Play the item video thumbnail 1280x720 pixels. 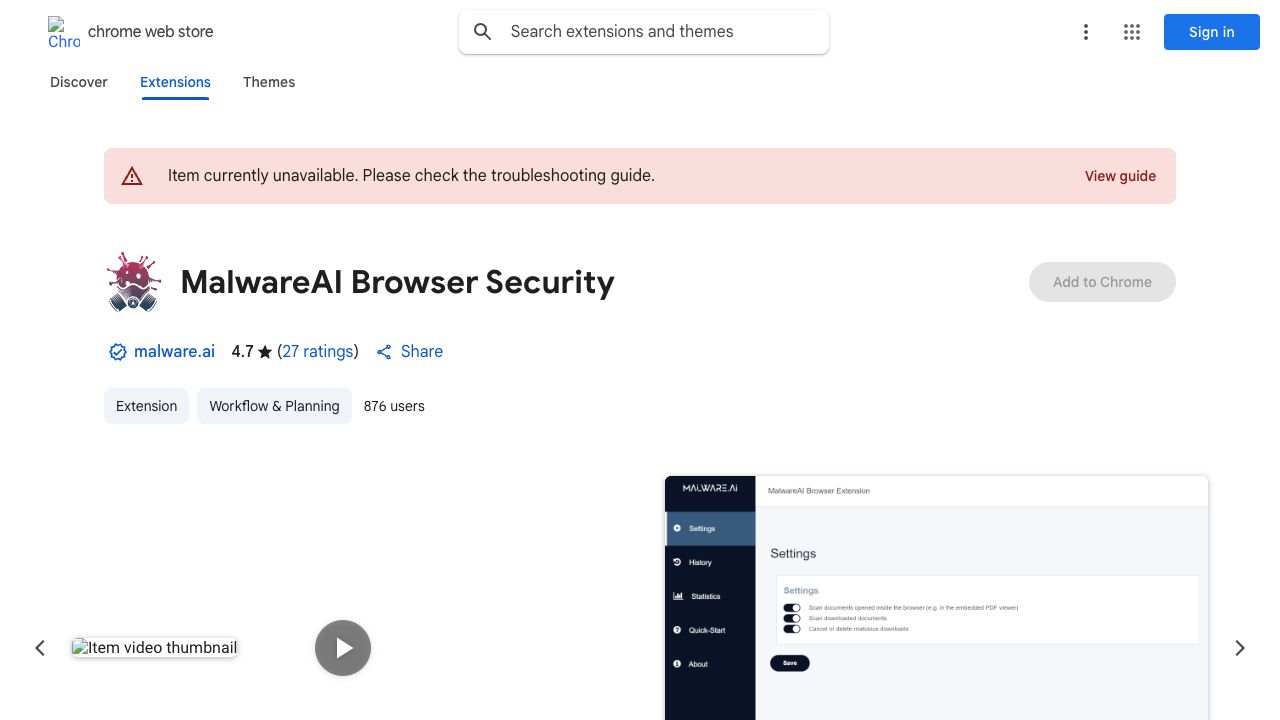point(343,648)
